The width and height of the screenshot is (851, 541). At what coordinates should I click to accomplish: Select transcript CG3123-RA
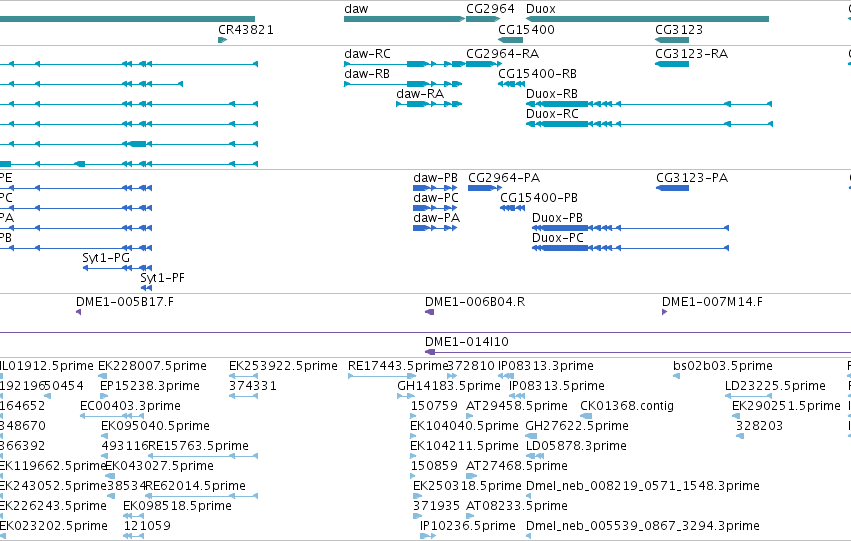click(672, 64)
